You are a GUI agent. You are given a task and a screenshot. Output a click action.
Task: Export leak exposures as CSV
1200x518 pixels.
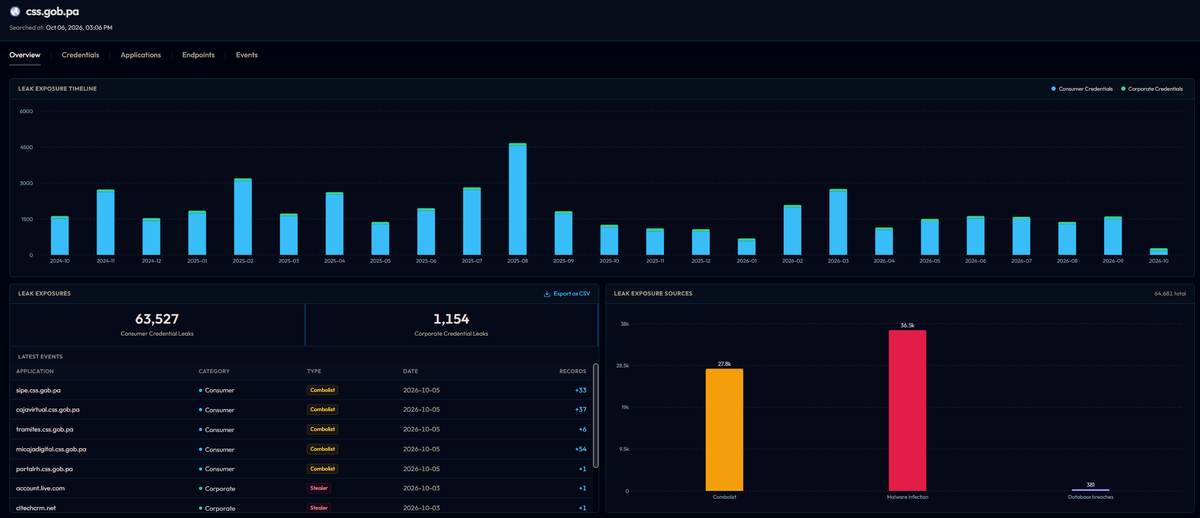(566, 294)
